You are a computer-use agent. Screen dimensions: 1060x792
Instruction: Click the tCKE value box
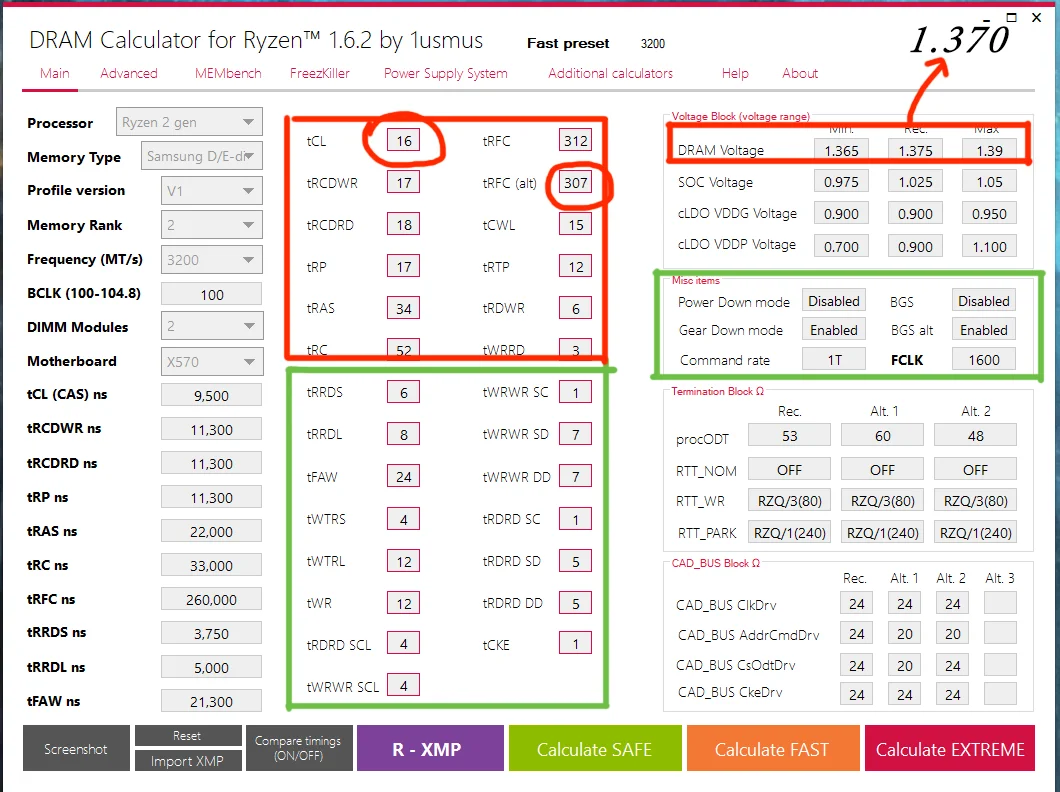(x=575, y=644)
